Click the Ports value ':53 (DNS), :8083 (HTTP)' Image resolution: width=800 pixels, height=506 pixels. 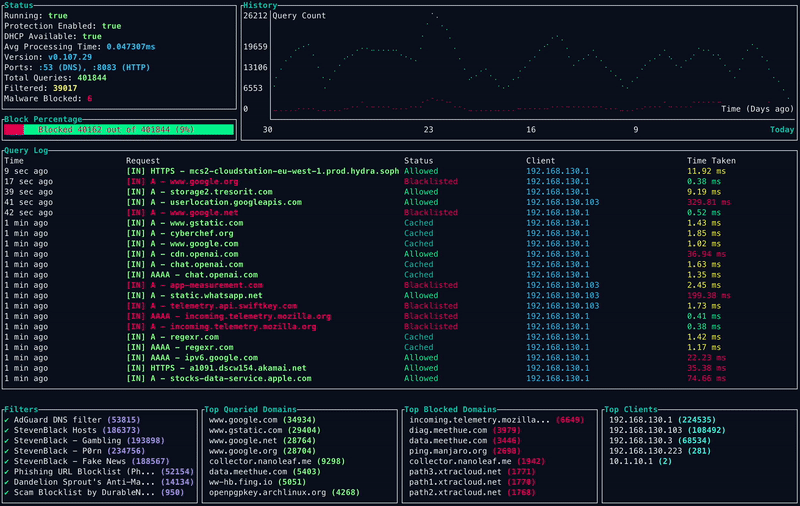[94, 67]
